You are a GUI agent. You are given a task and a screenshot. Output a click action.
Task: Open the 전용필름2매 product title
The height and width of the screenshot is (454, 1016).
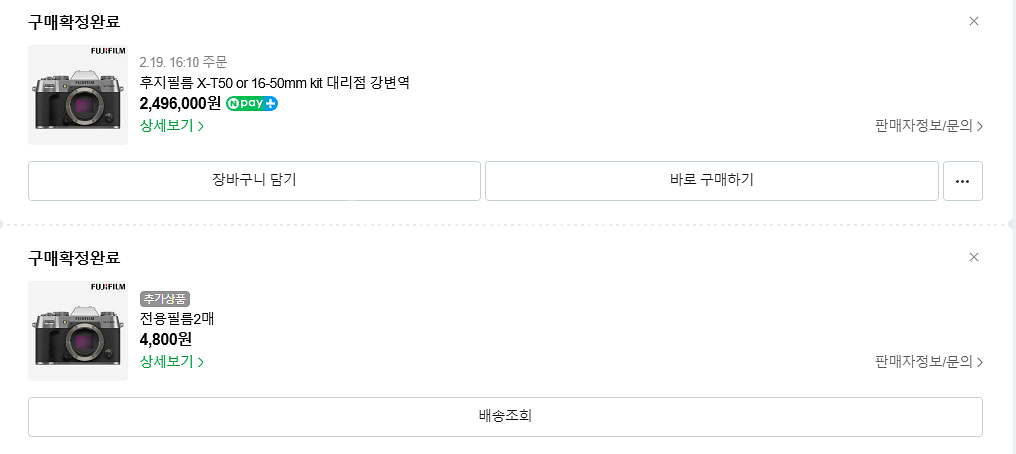[177, 319]
